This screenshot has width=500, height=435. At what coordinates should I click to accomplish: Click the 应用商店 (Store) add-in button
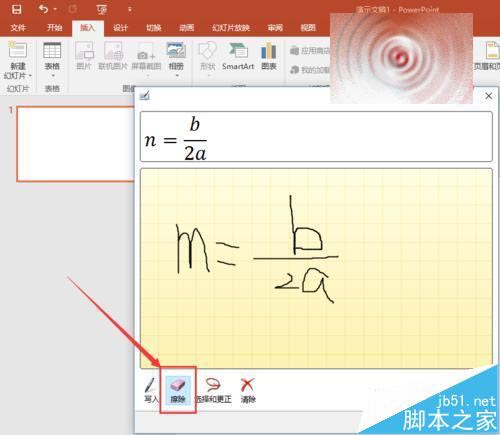point(310,51)
